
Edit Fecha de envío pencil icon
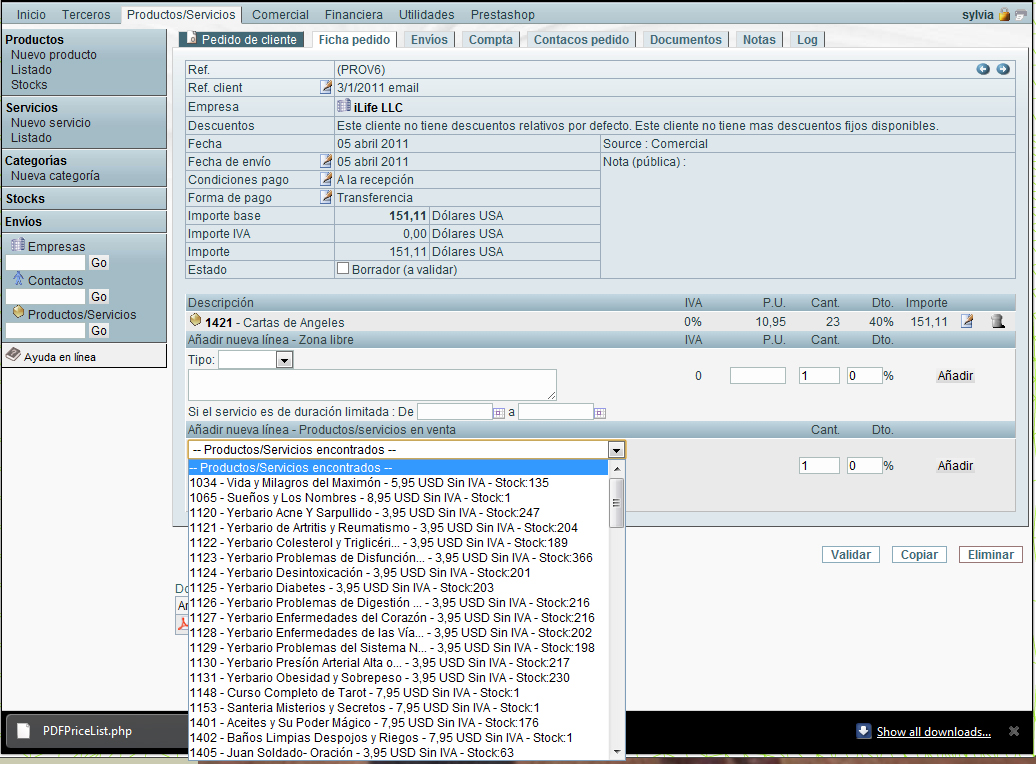(326, 161)
